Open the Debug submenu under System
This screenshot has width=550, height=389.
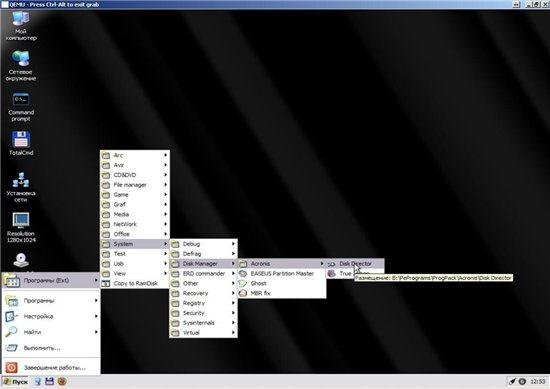(x=203, y=244)
